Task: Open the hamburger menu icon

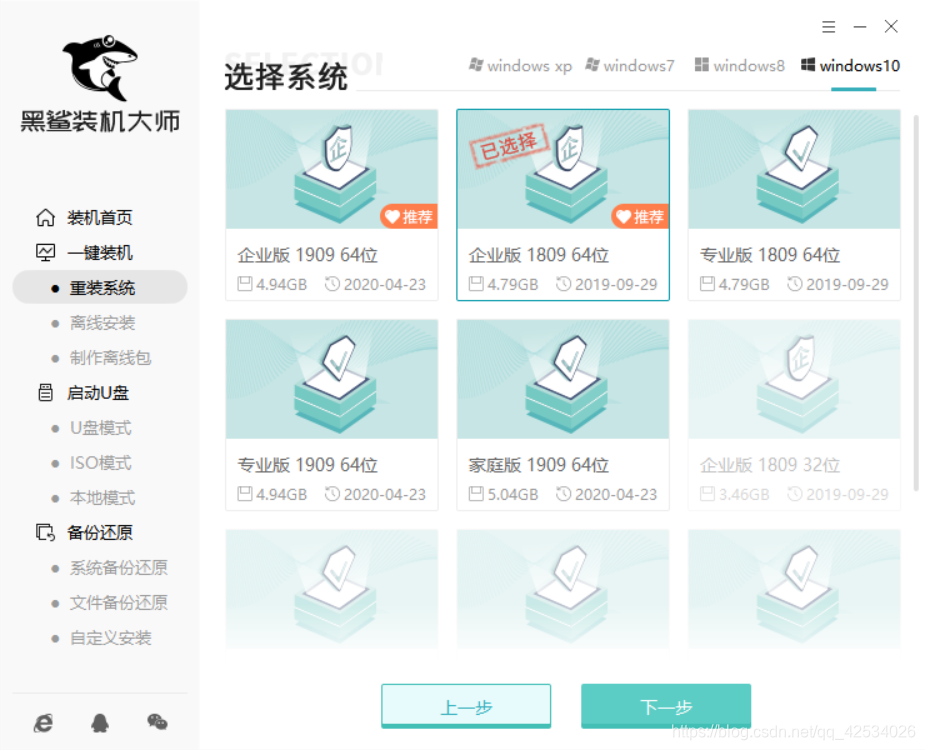Action: tap(828, 27)
